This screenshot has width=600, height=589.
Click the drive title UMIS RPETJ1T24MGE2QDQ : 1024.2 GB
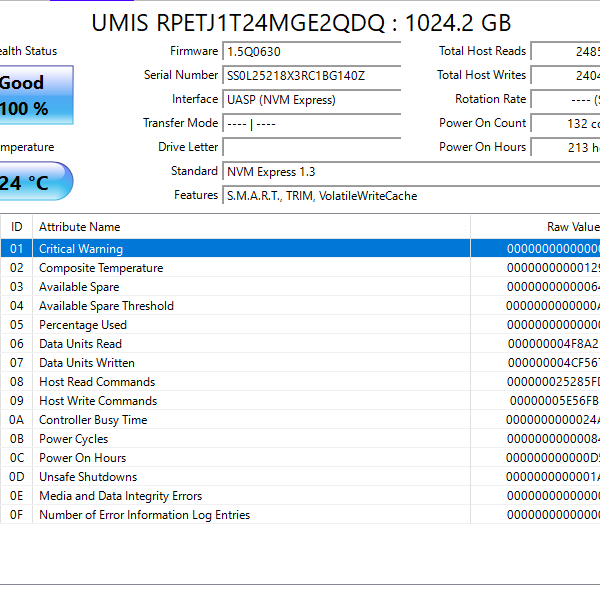pyautogui.click(x=301, y=23)
